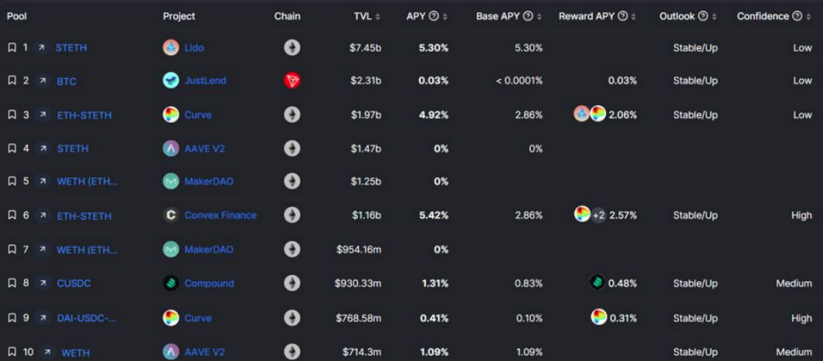Sort by Reward APY column arrows

point(633,16)
